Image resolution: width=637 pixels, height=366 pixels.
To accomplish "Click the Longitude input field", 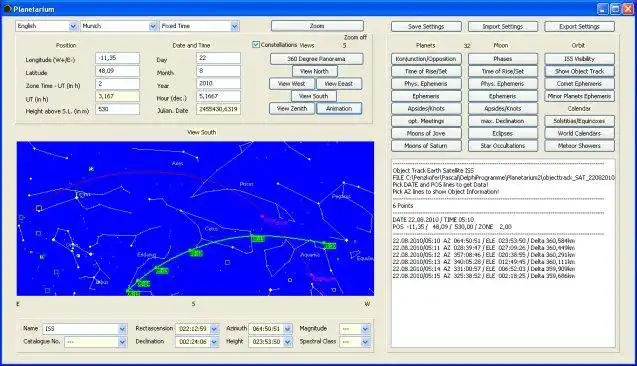I will click(x=117, y=58).
